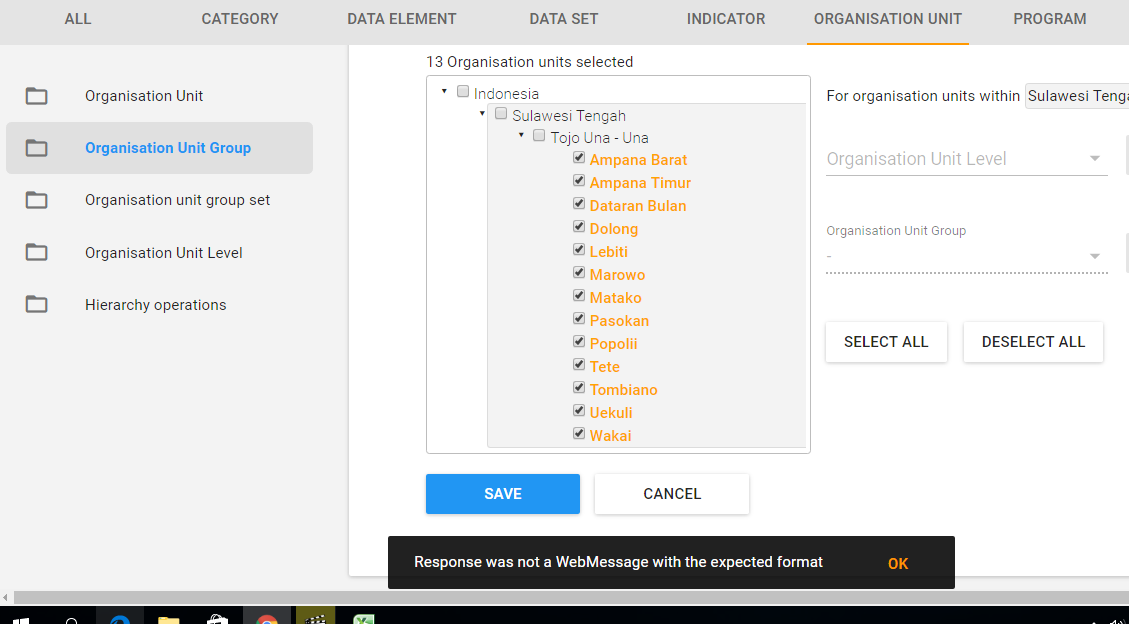Click the Deselect All button
The height and width of the screenshot is (624, 1129).
pos(1033,342)
